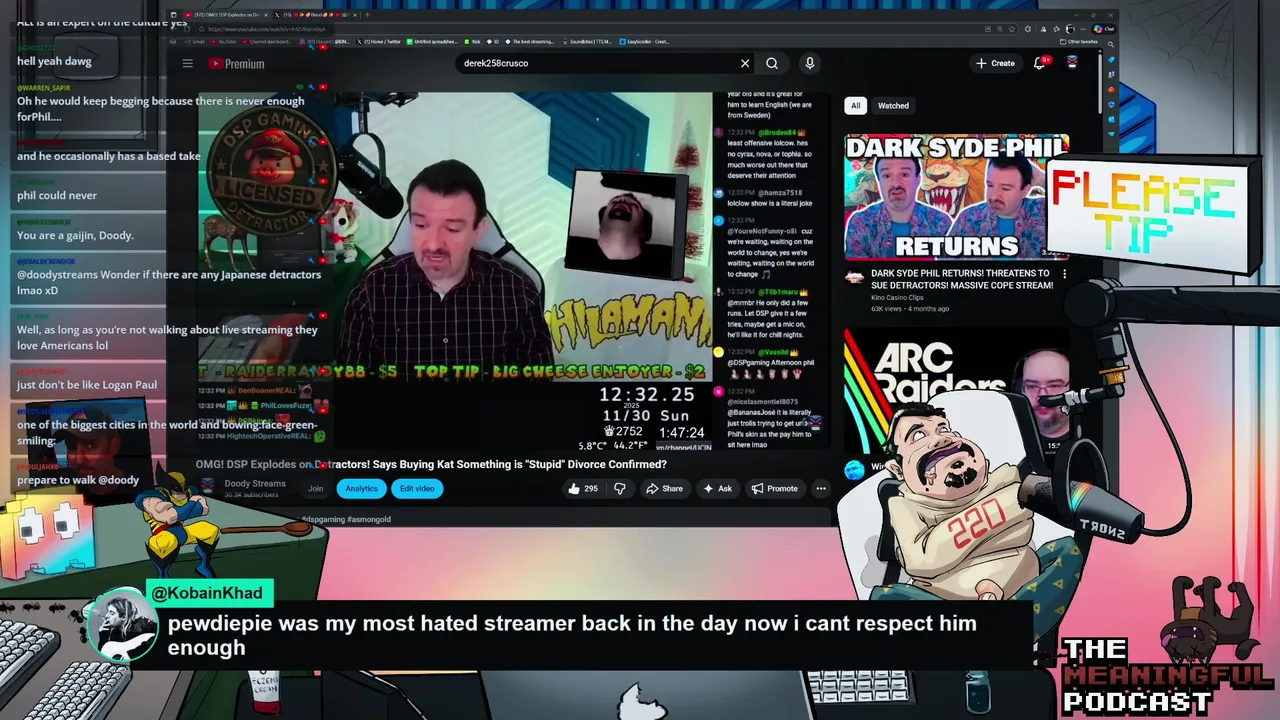Viewport: 1280px width, 720px height.
Task: Click the main video player
Action: click(x=455, y=272)
